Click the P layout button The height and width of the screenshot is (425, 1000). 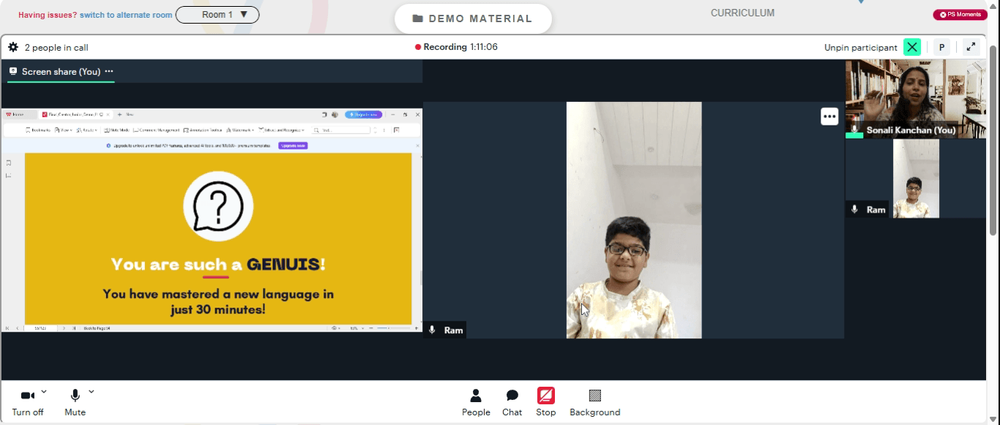coord(941,47)
